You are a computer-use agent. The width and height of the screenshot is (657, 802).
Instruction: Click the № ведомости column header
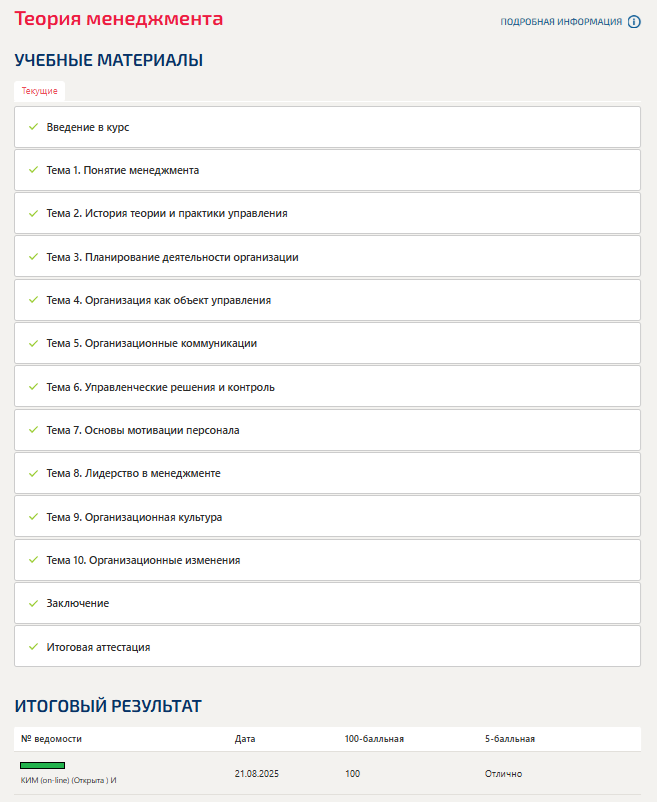(x=51, y=739)
